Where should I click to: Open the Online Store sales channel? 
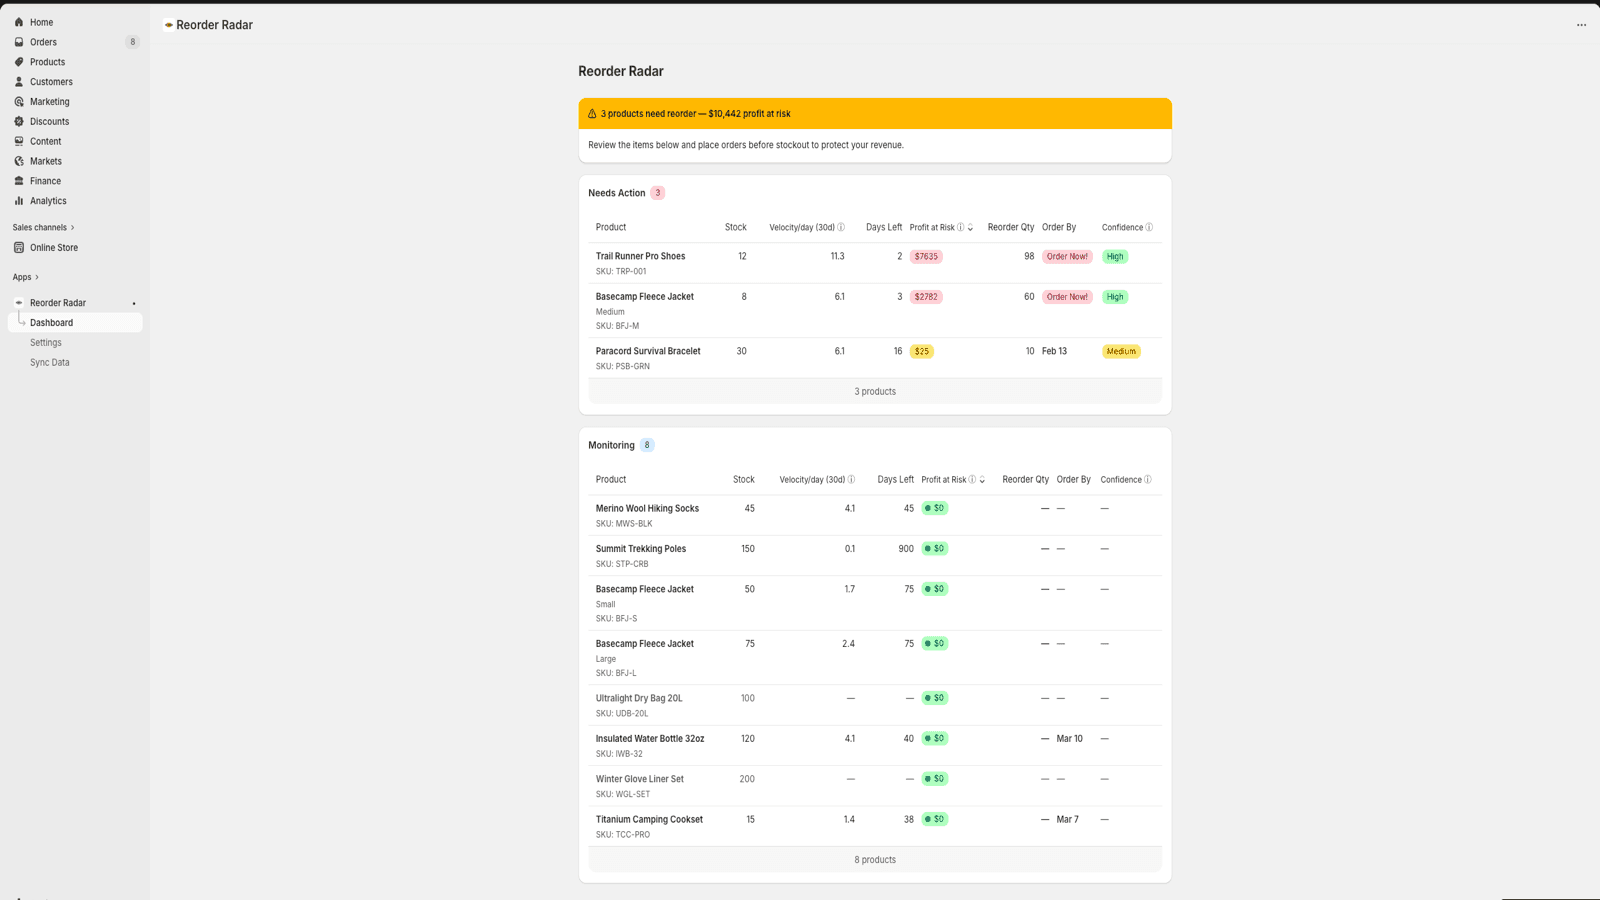click(75, 247)
